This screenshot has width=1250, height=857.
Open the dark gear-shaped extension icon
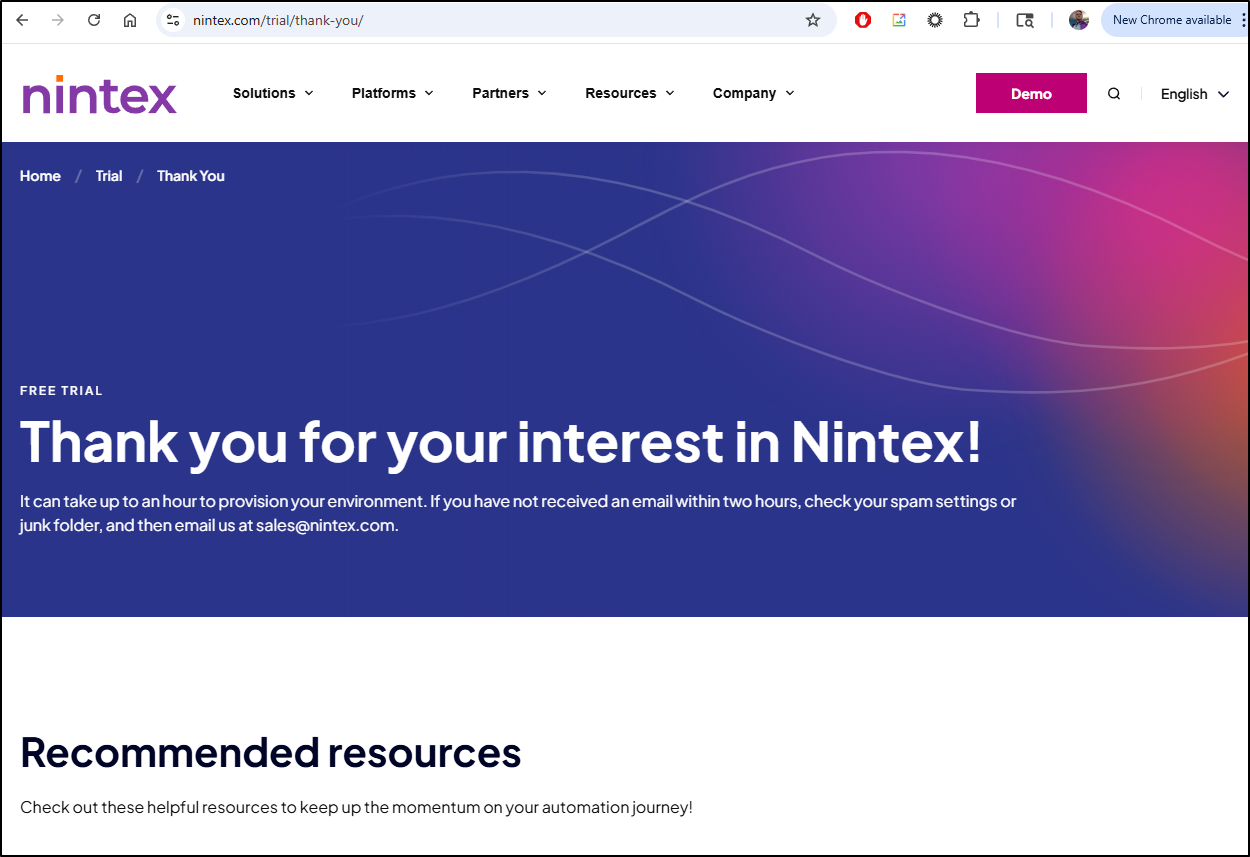click(935, 20)
